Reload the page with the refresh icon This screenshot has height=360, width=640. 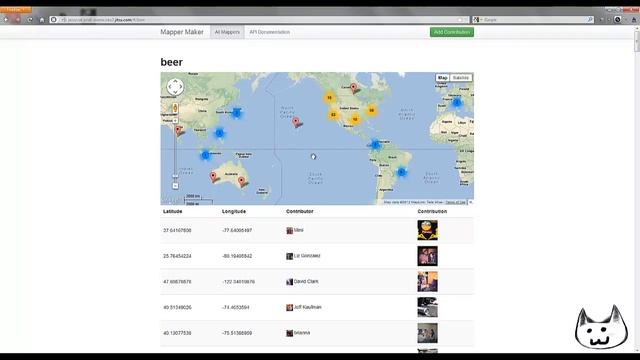(30, 20)
